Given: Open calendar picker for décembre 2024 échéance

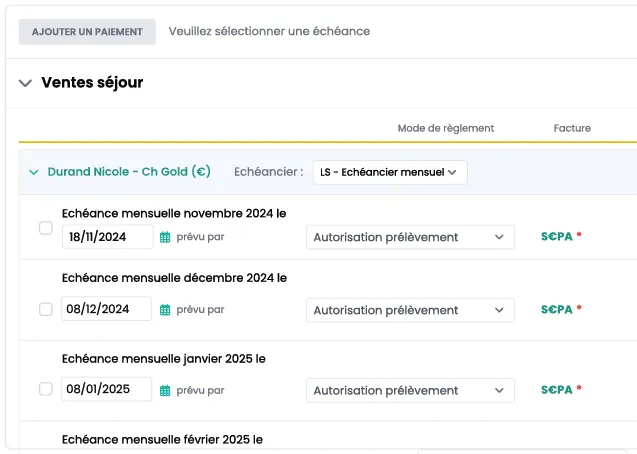Looking at the screenshot, I should [x=165, y=310].
